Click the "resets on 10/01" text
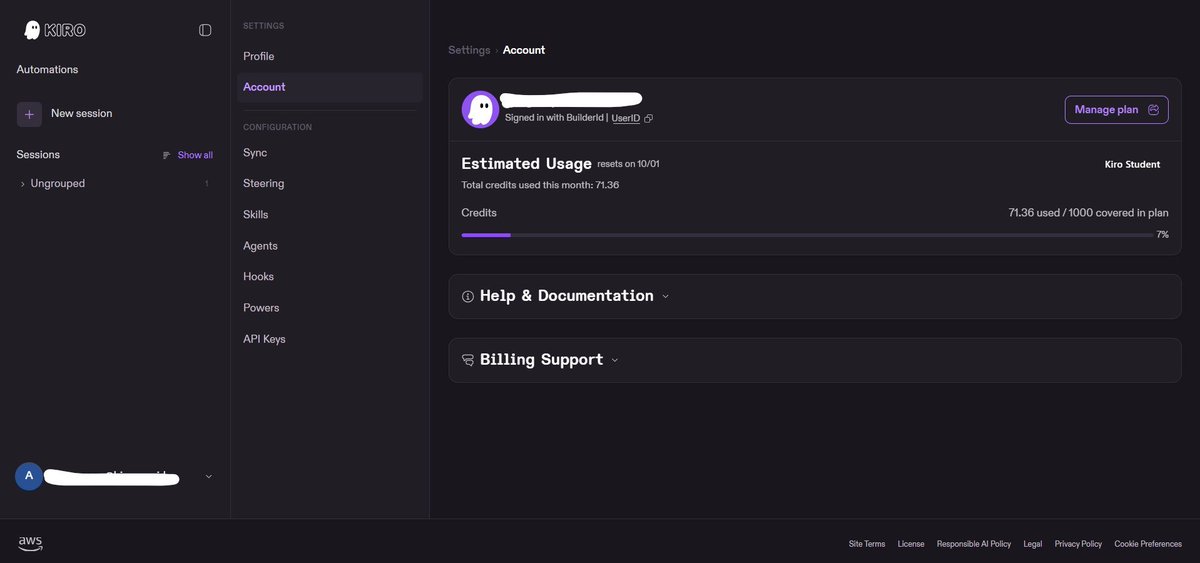Screen dimensions: 1200x563 click(630, 164)
